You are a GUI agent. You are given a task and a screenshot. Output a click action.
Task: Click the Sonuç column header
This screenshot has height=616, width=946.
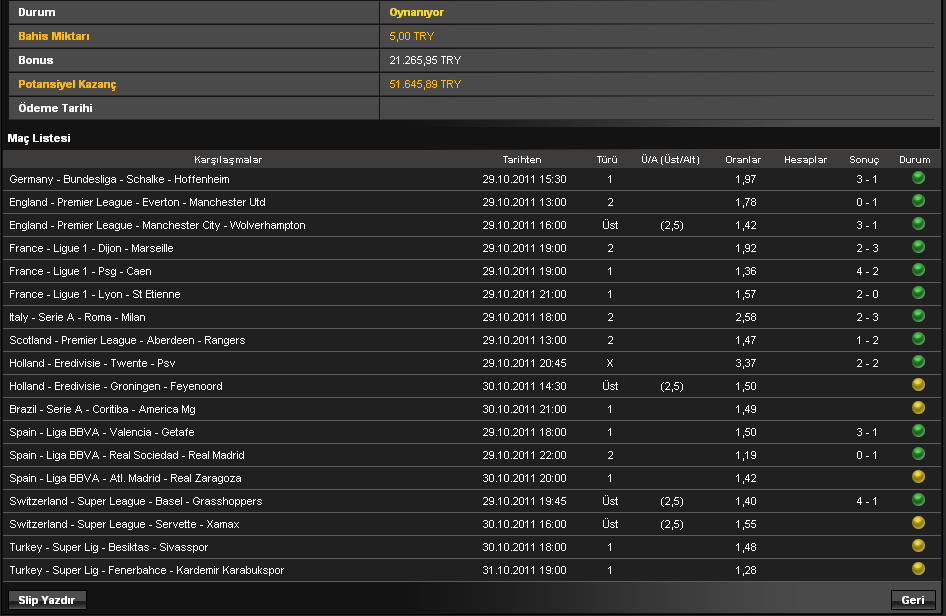pos(864,159)
